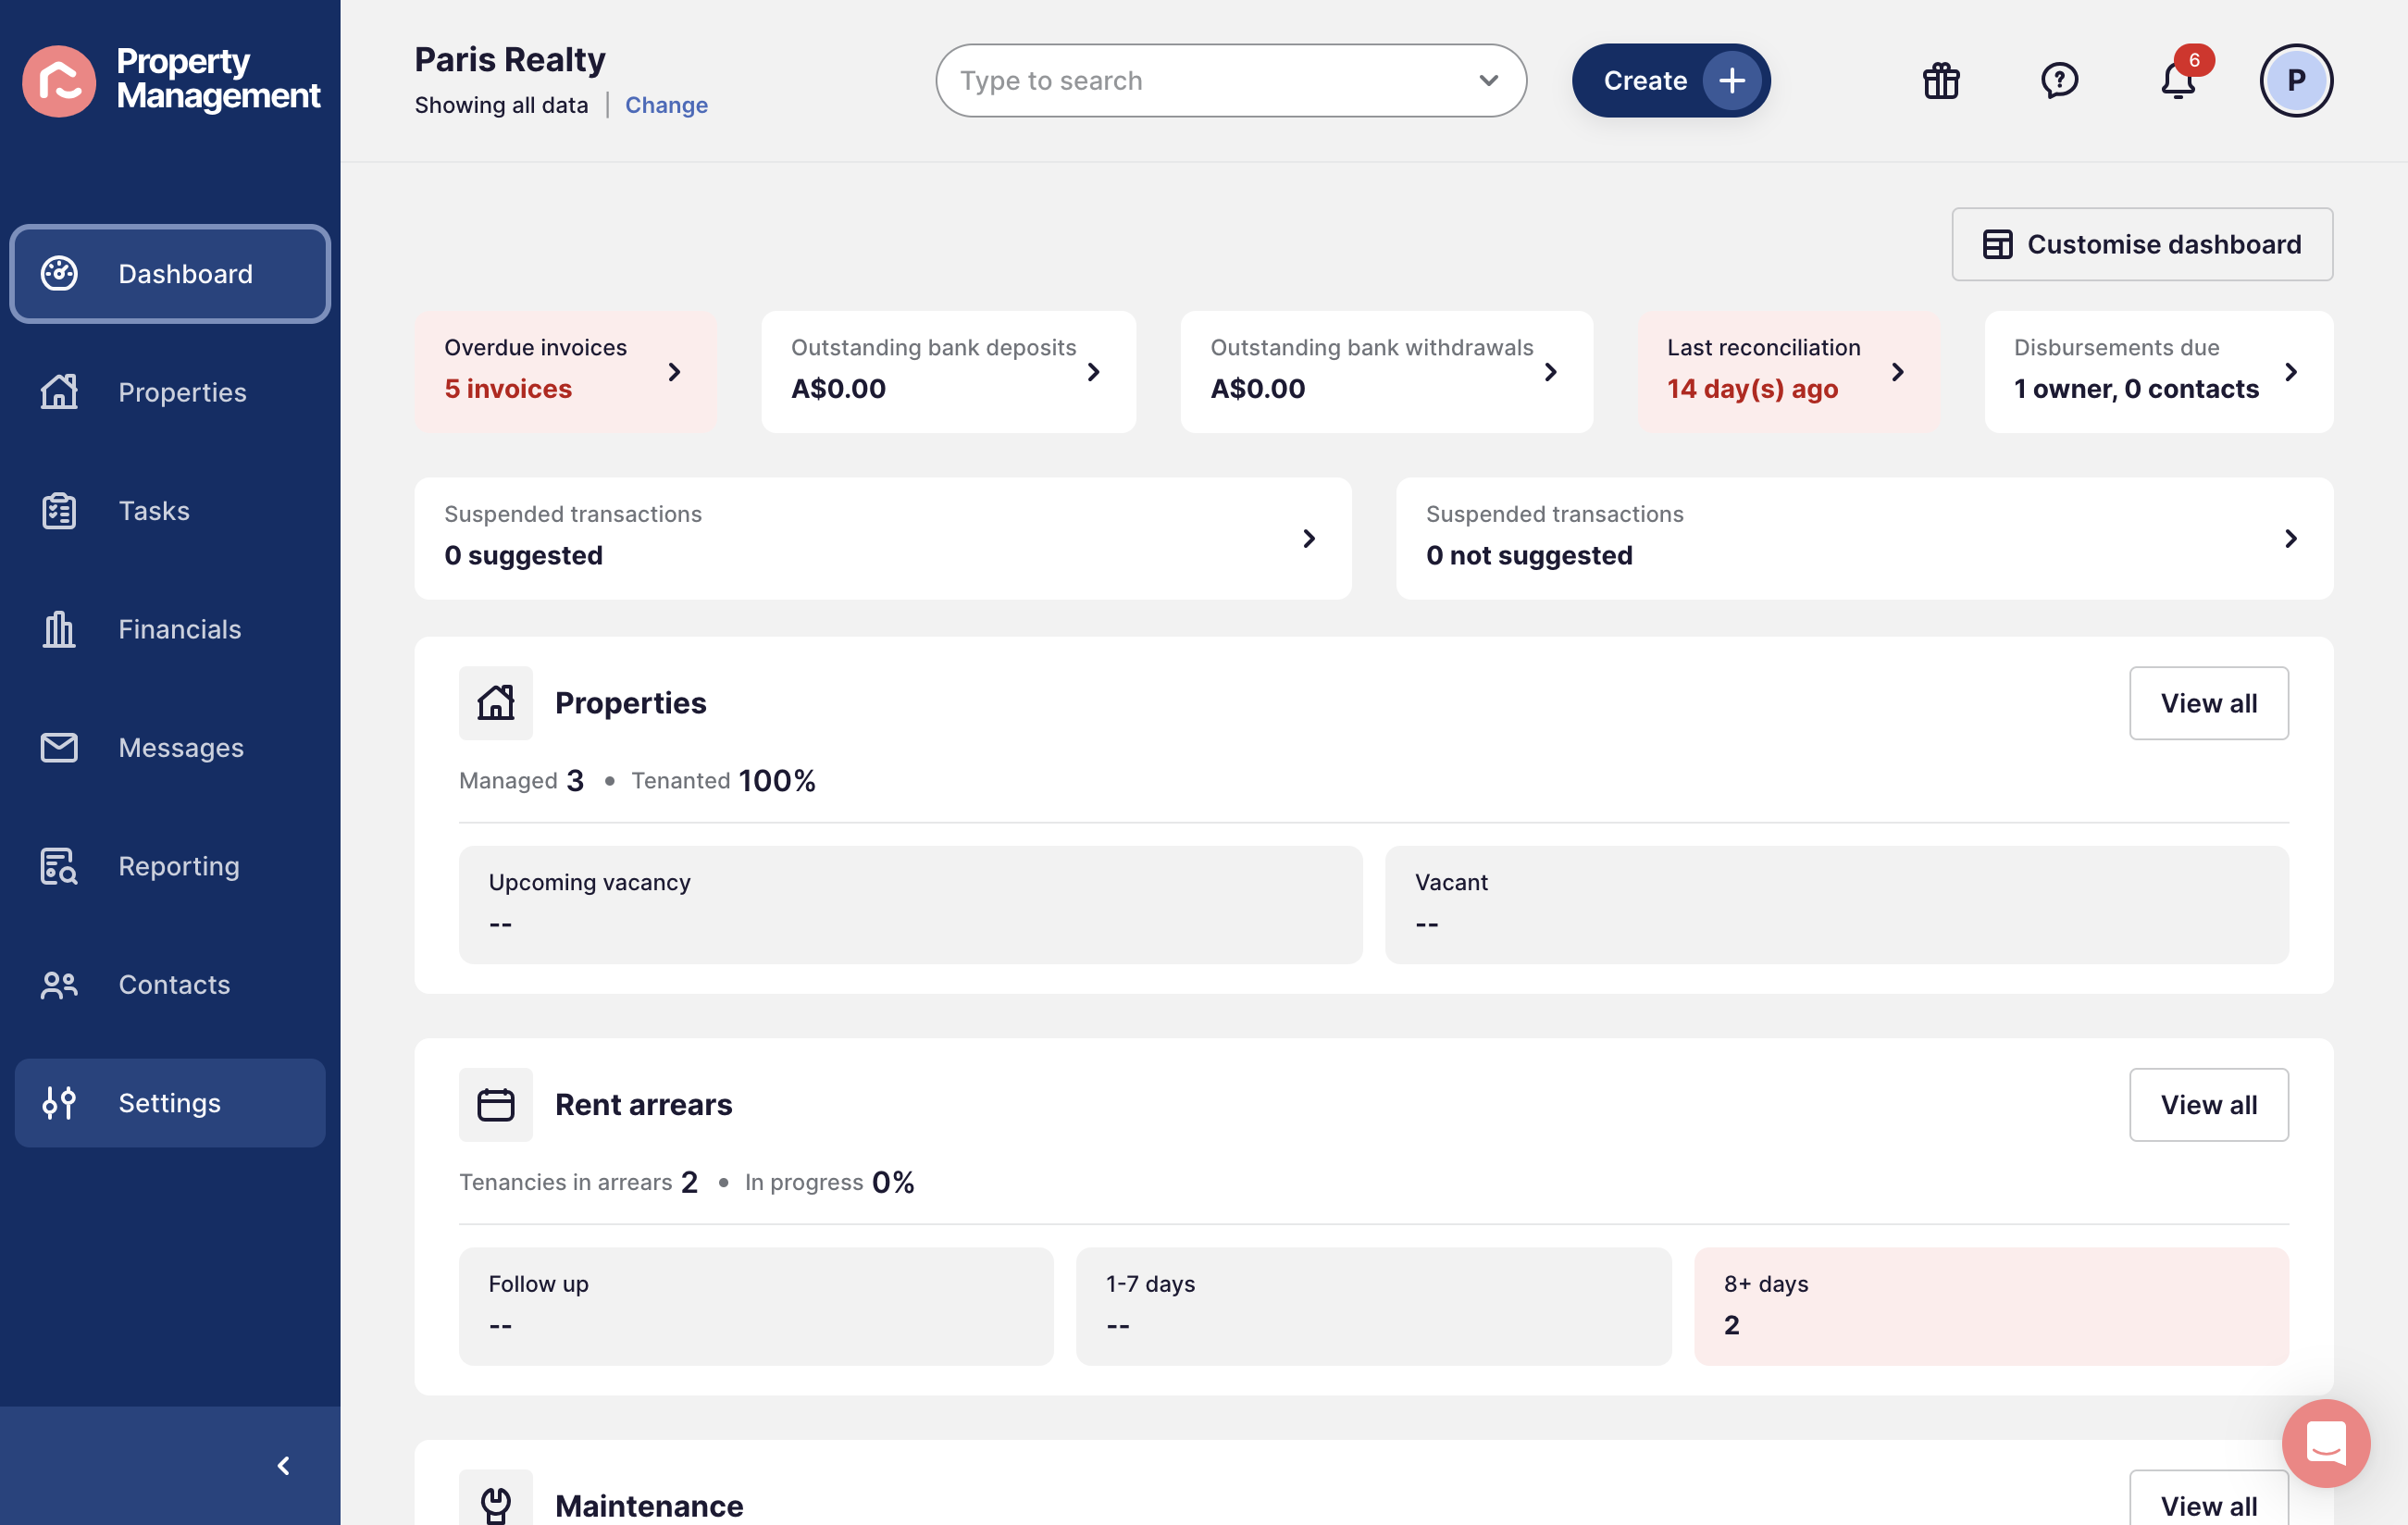Open the 1-7 days arrears tile
The image size is (2408, 1525).
[x=1373, y=1305]
